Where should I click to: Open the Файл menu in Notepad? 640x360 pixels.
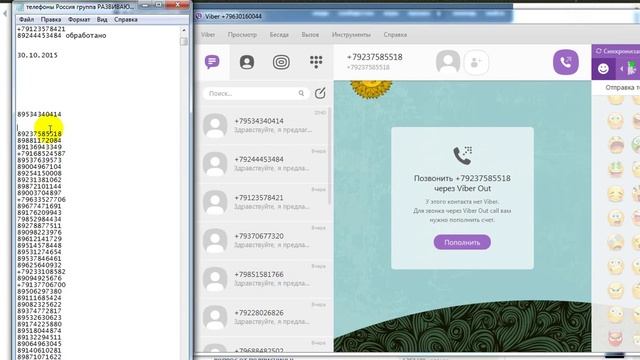(x=27, y=19)
